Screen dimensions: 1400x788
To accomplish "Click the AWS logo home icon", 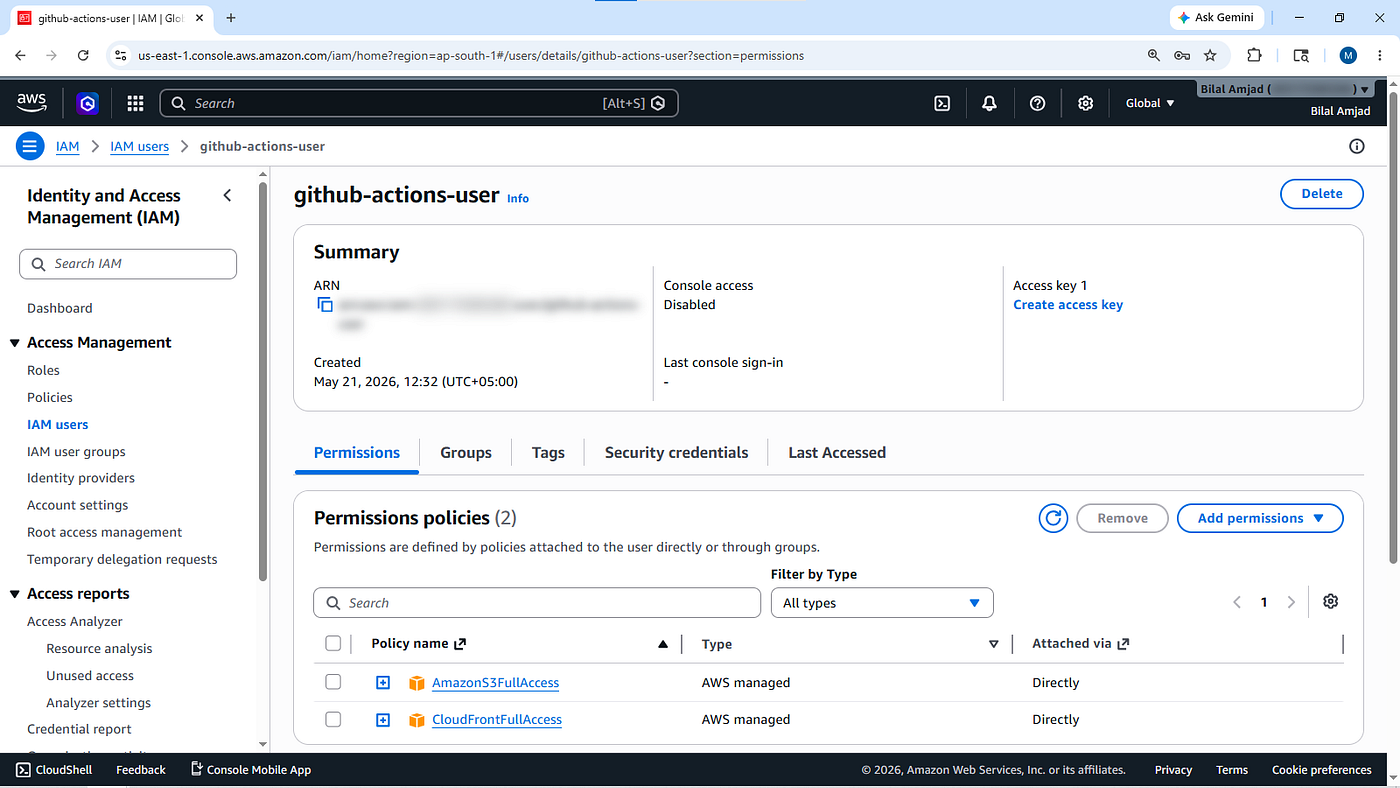I will coord(32,102).
